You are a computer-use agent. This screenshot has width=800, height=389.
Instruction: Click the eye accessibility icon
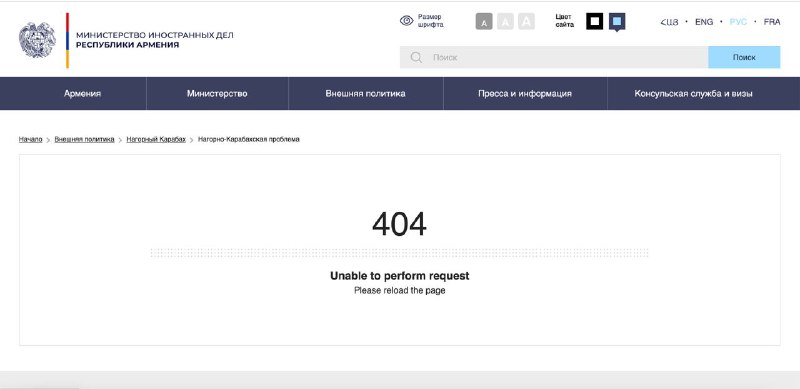click(407, 20)
